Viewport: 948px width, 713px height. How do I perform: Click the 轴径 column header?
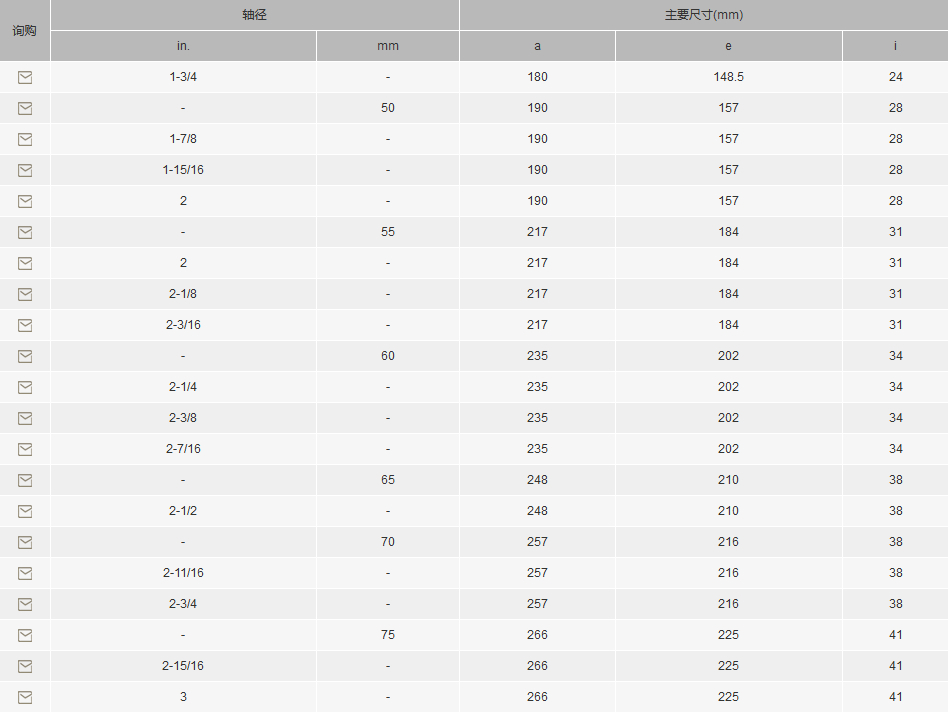click(x=254, y=15)
